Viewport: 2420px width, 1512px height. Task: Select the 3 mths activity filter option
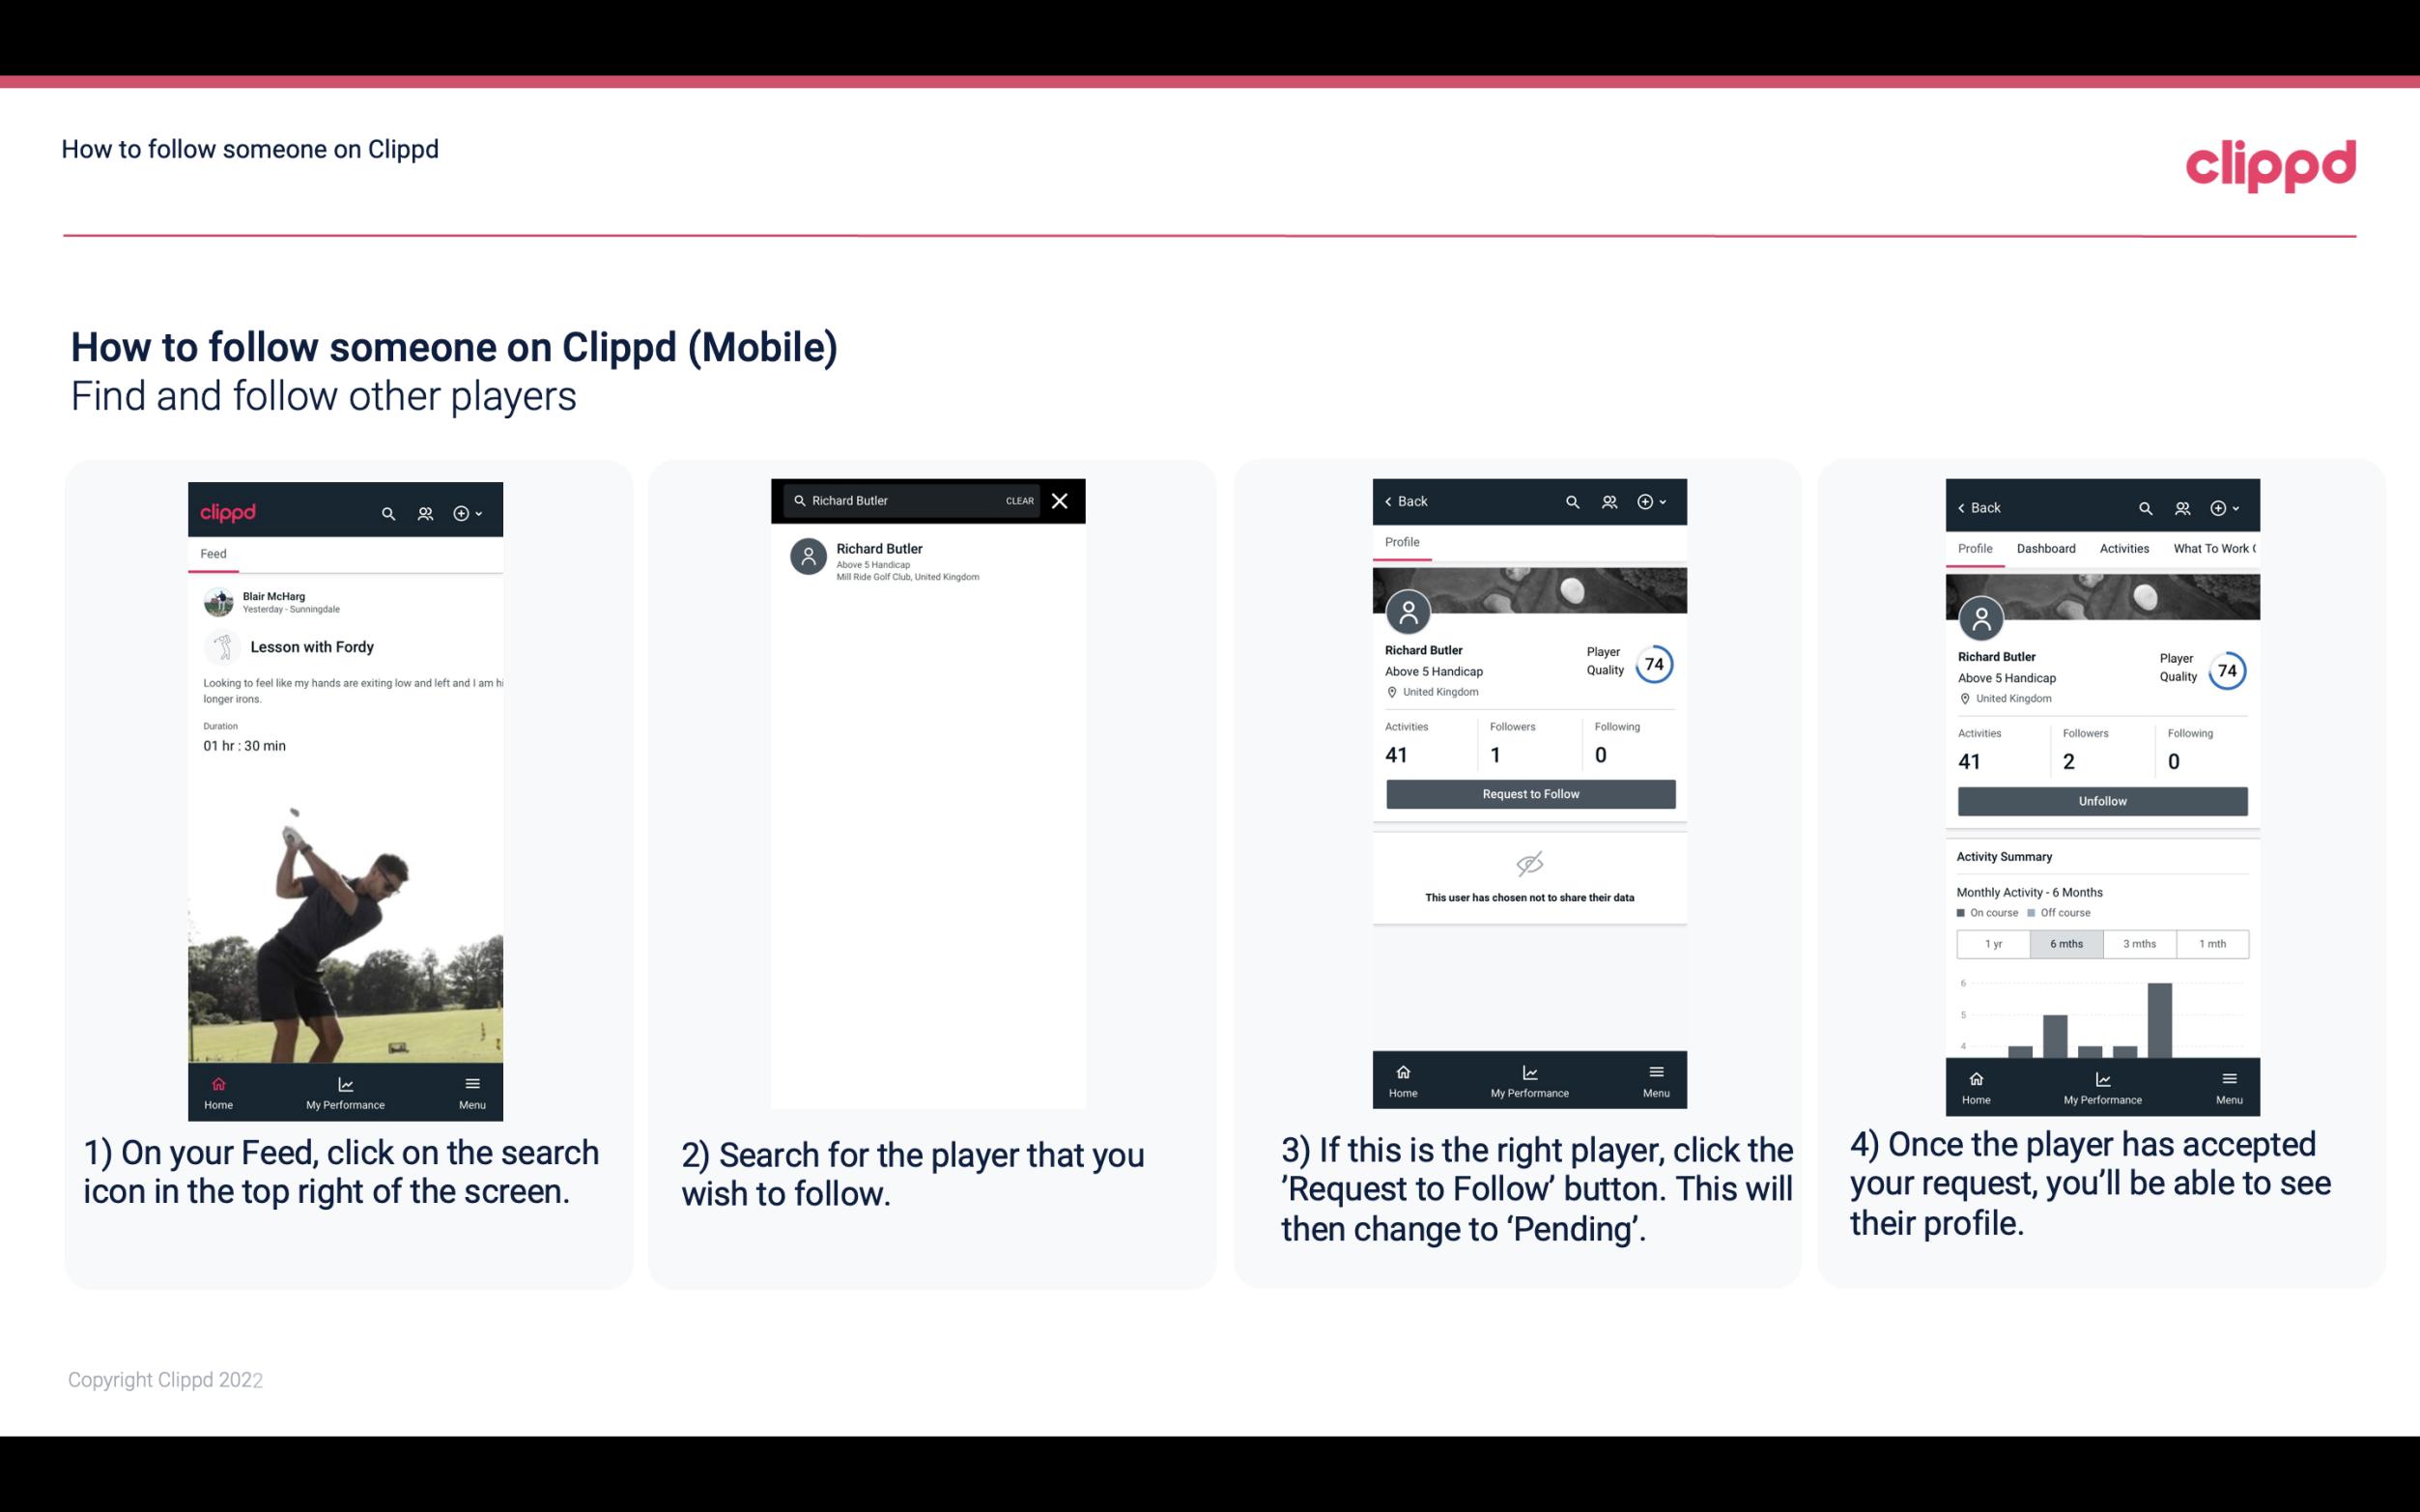click(x=2138, y=942)
